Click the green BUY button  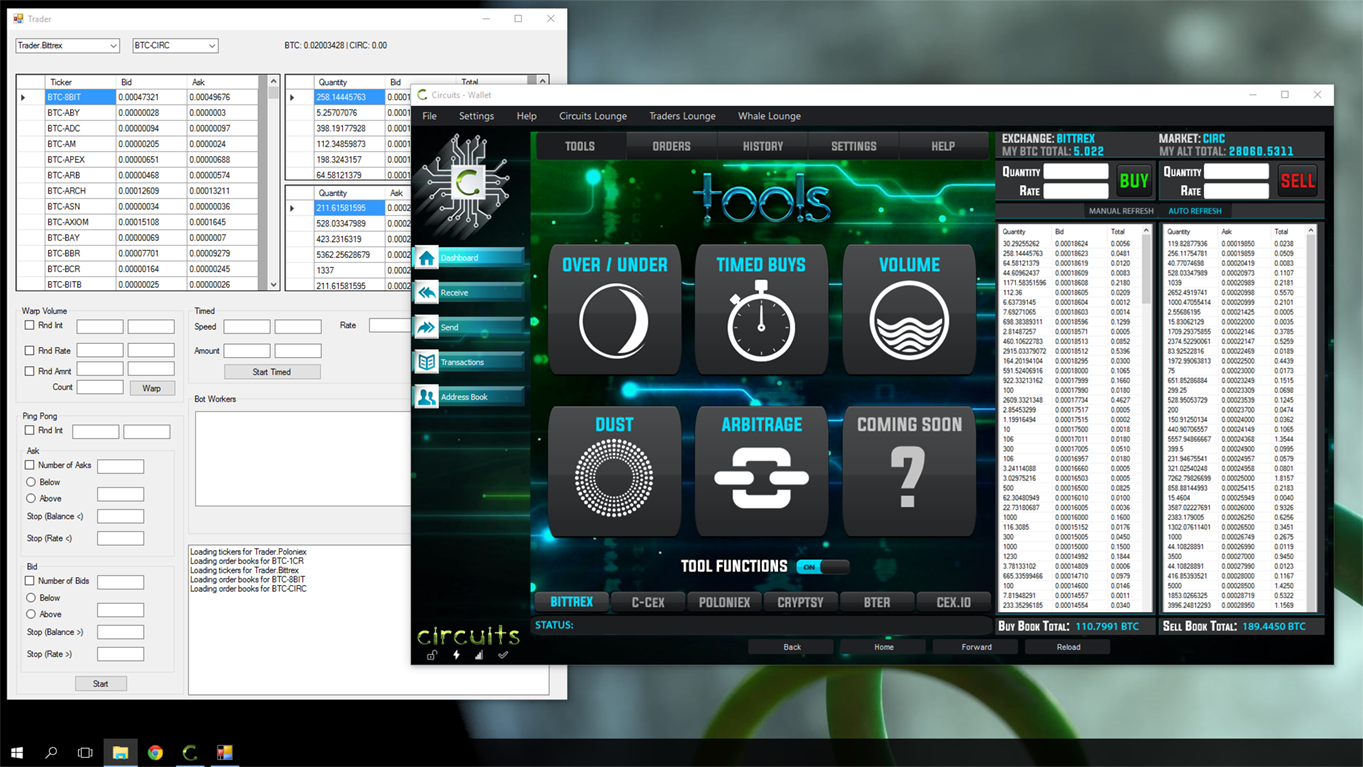(1134, 181)
